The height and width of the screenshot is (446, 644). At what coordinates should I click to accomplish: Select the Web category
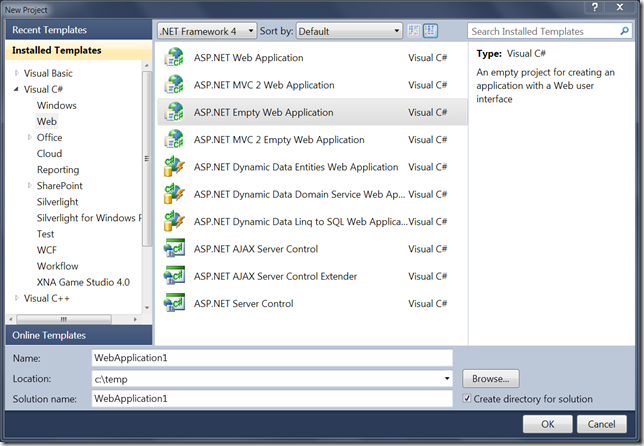click(x=47, y=121)
